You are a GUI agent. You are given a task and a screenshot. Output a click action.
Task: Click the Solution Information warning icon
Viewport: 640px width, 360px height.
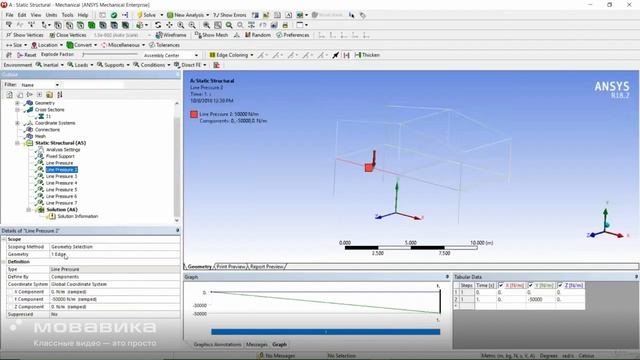click(x=52, y=216)
